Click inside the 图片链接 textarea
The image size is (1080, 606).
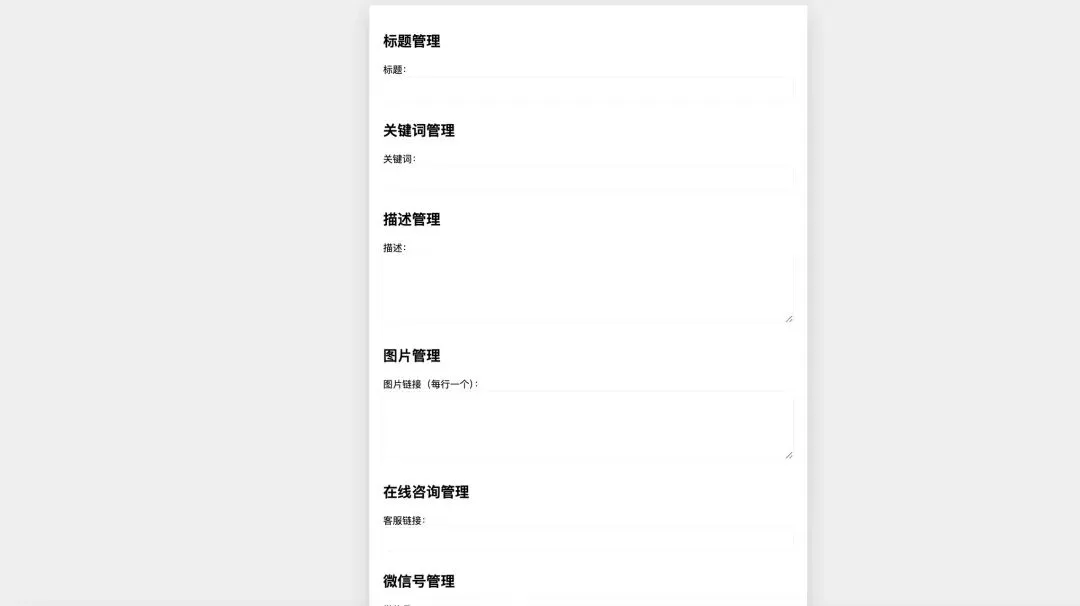[x=588, y=426]
